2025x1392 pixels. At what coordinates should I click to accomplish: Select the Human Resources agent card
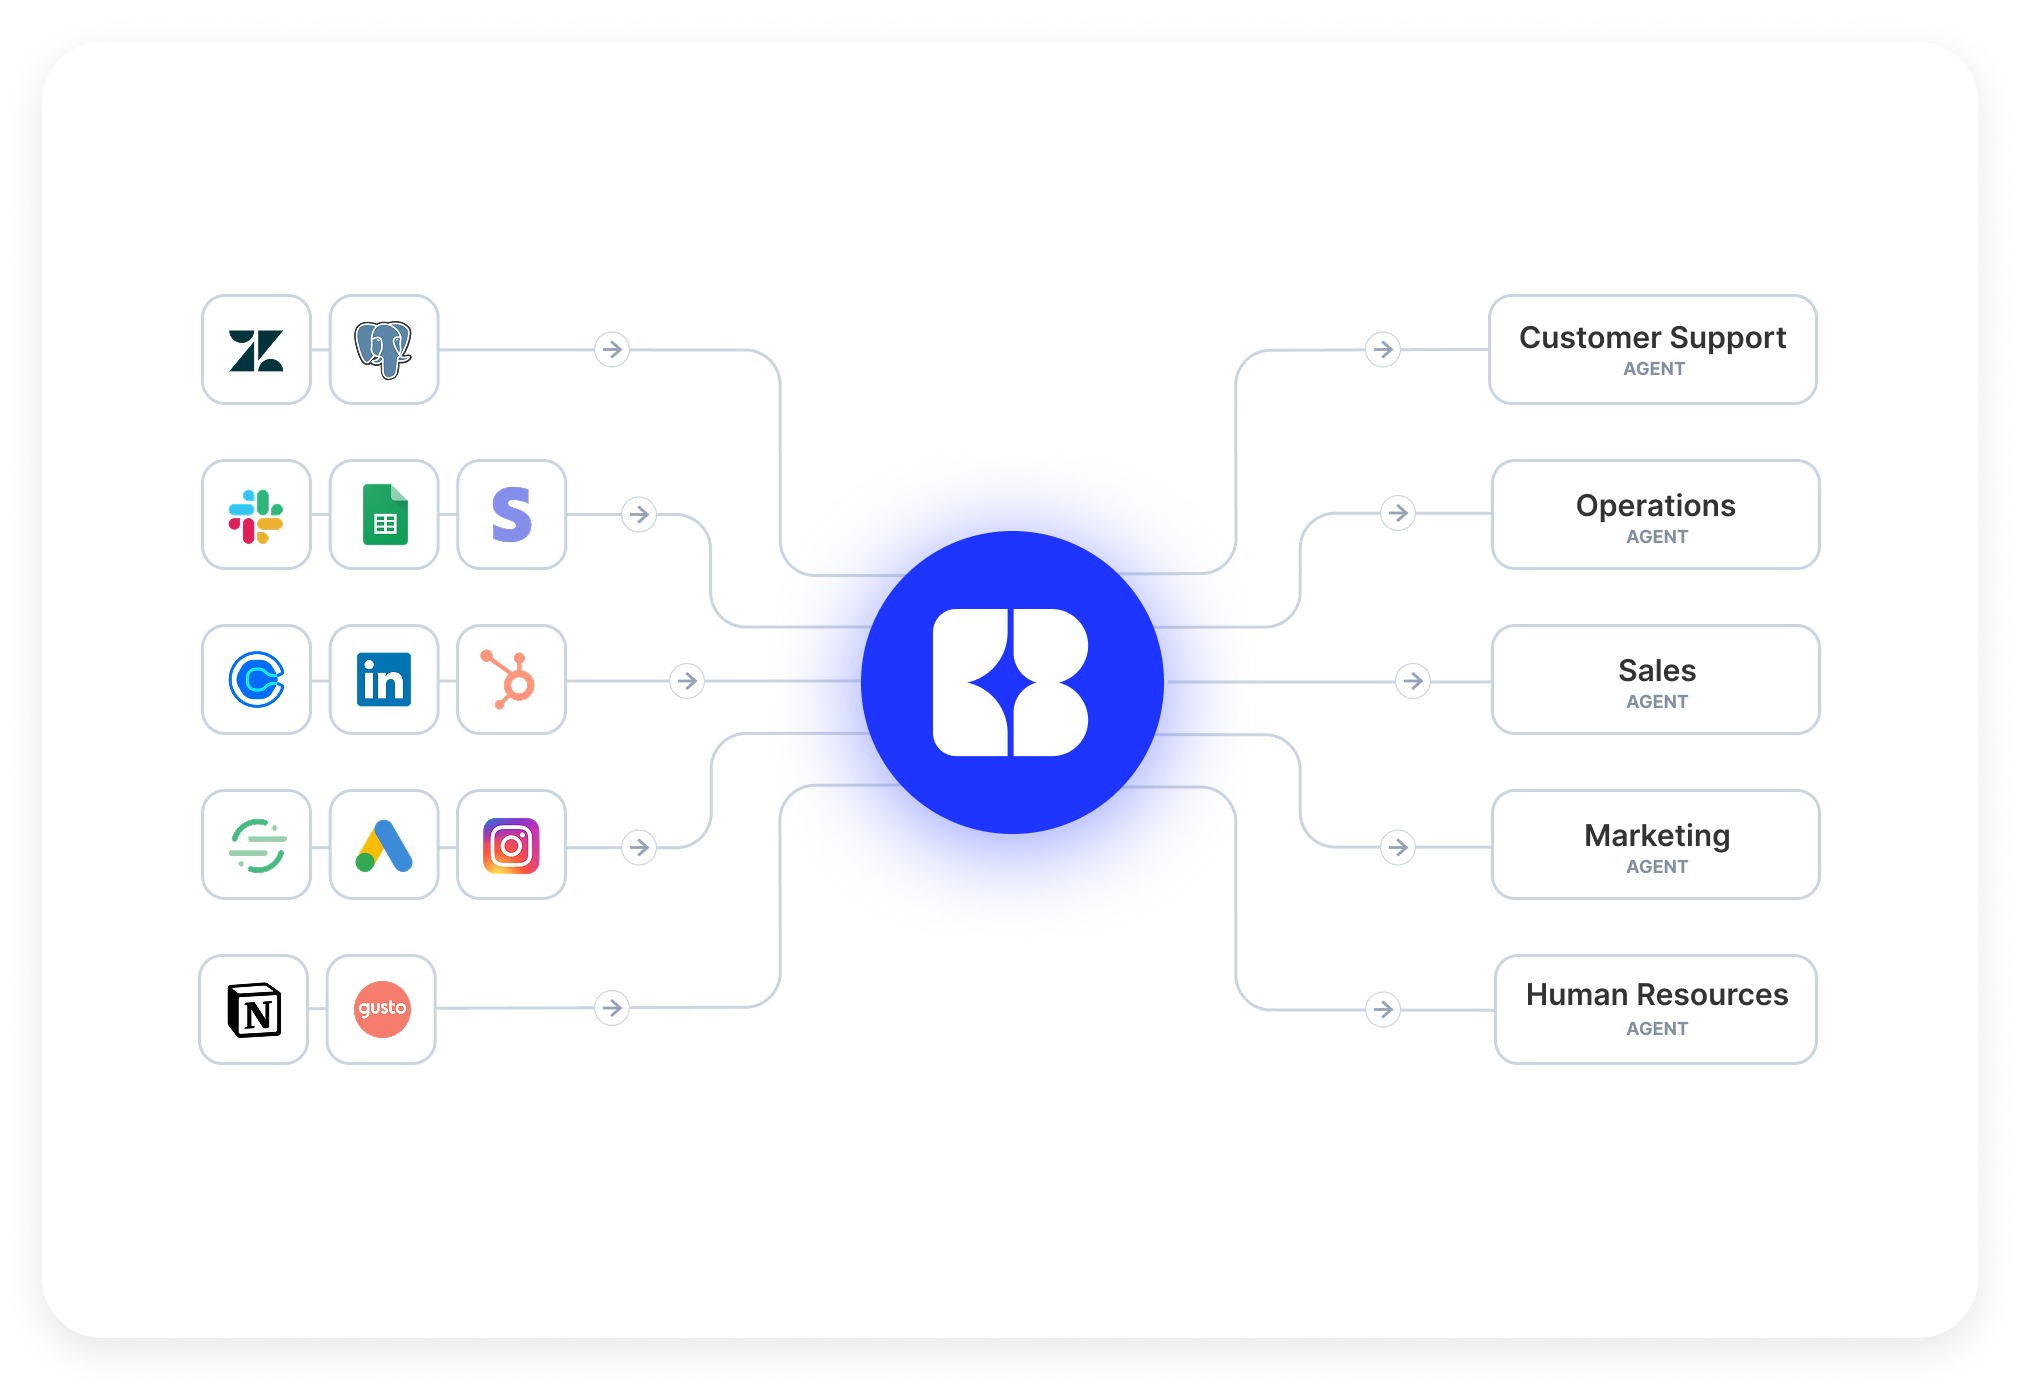(x=1655, y=1010)
